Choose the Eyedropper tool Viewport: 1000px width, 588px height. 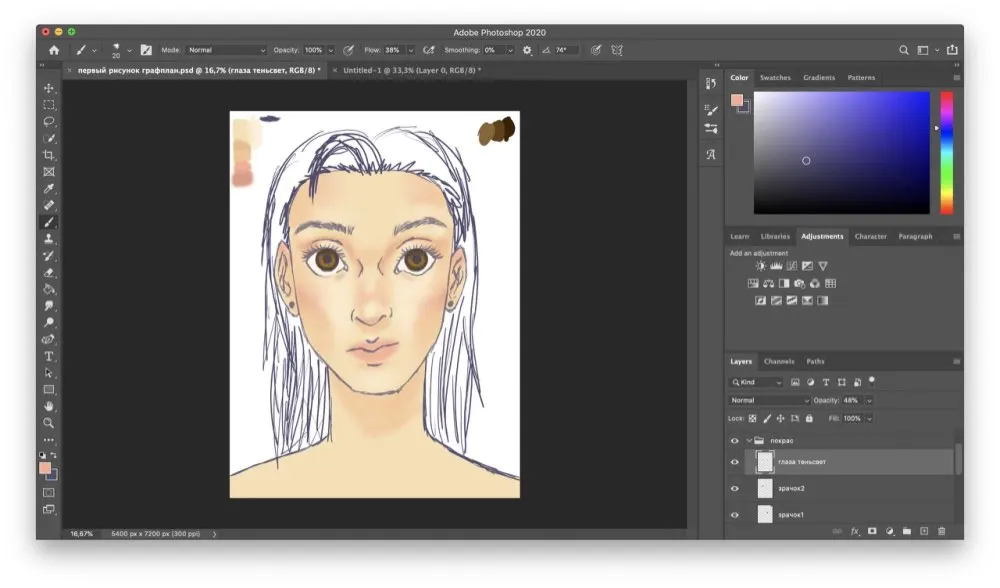coord(48,189)
